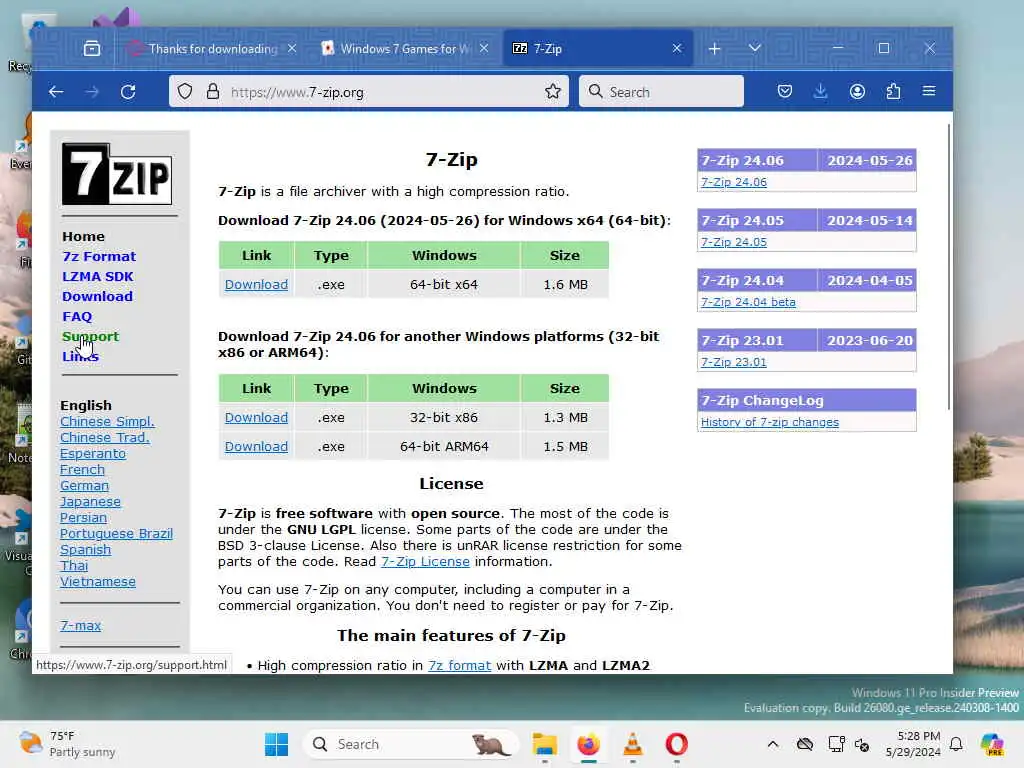This screenshot has width=1024, height=768.
Task: Switch language to Vietnamese
Action: pos(98,582)
